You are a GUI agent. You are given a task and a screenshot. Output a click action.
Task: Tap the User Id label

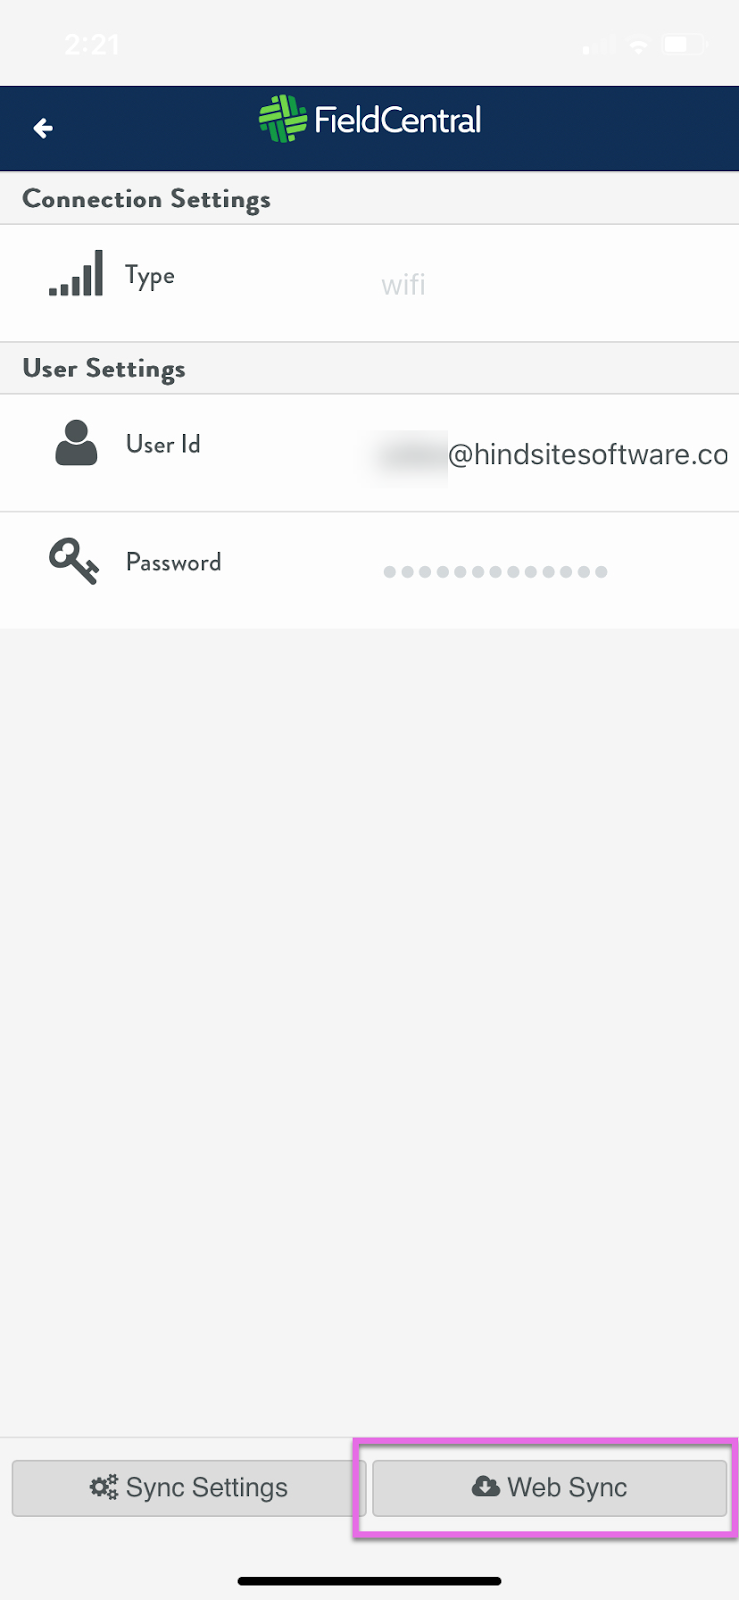pos(163,444)
